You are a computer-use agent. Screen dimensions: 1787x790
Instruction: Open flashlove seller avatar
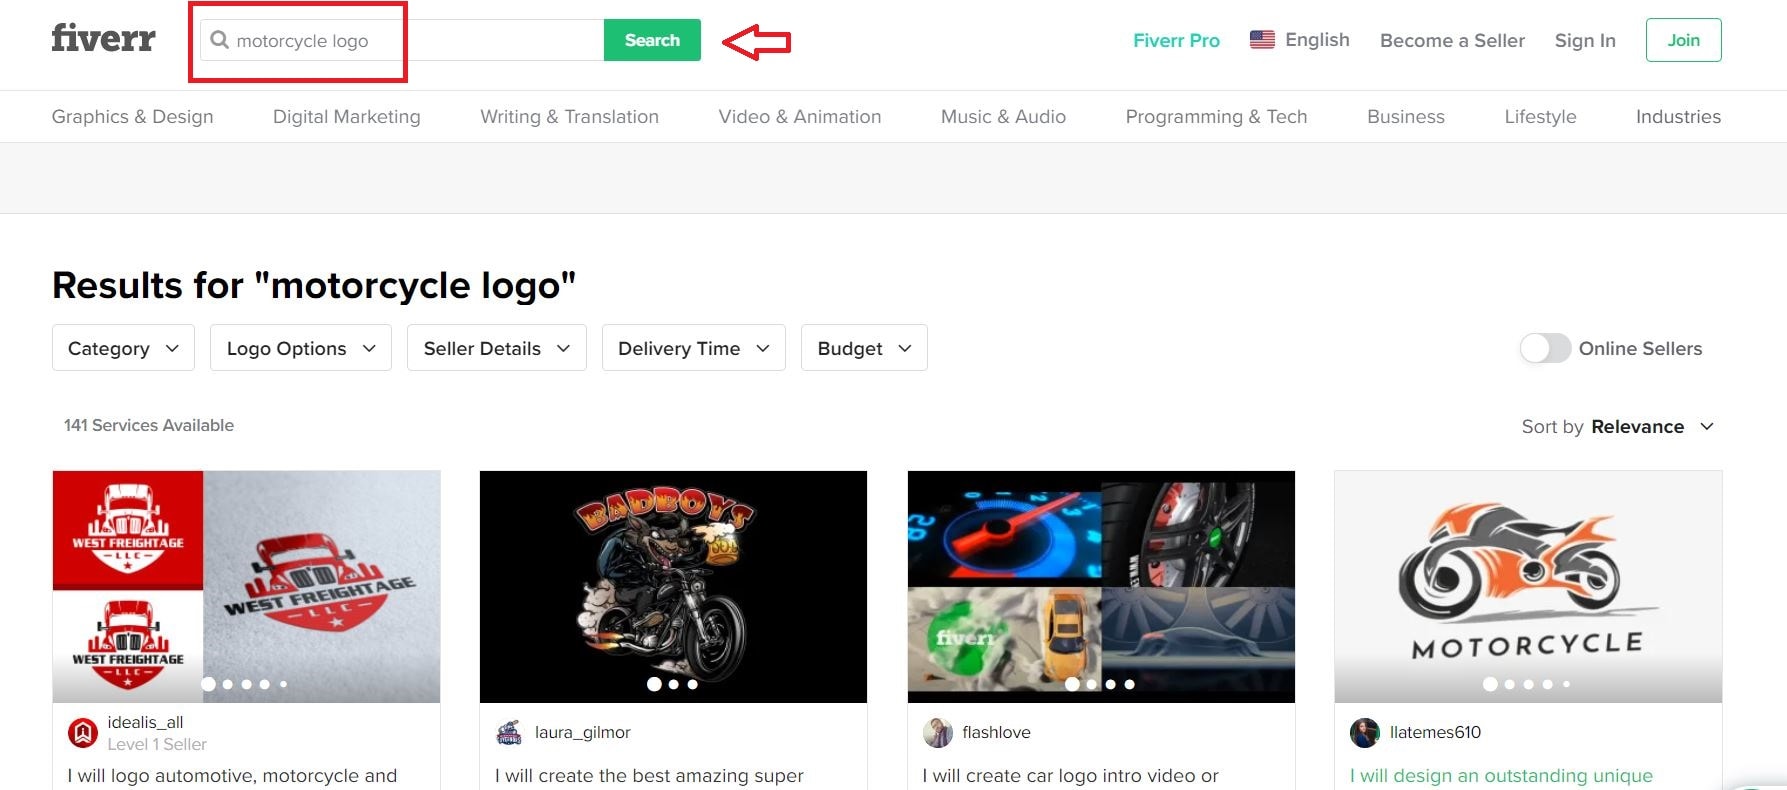[937, 732]
